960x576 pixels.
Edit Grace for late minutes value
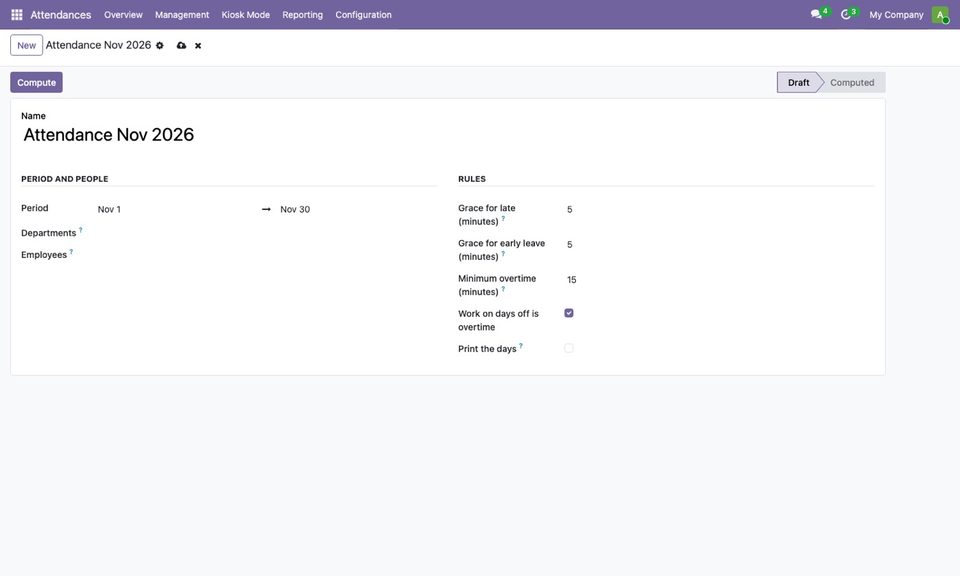719,209
